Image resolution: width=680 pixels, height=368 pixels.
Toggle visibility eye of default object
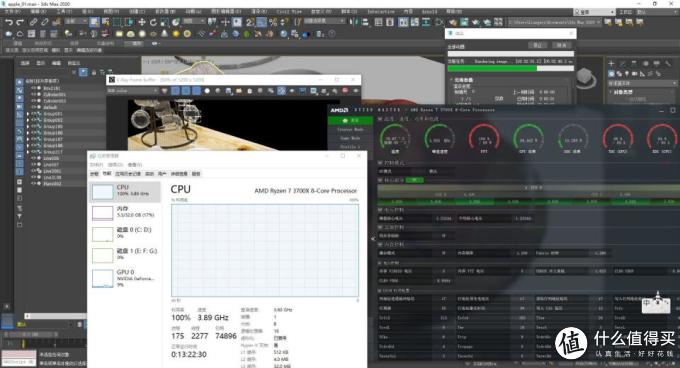(x=33, y=107)
